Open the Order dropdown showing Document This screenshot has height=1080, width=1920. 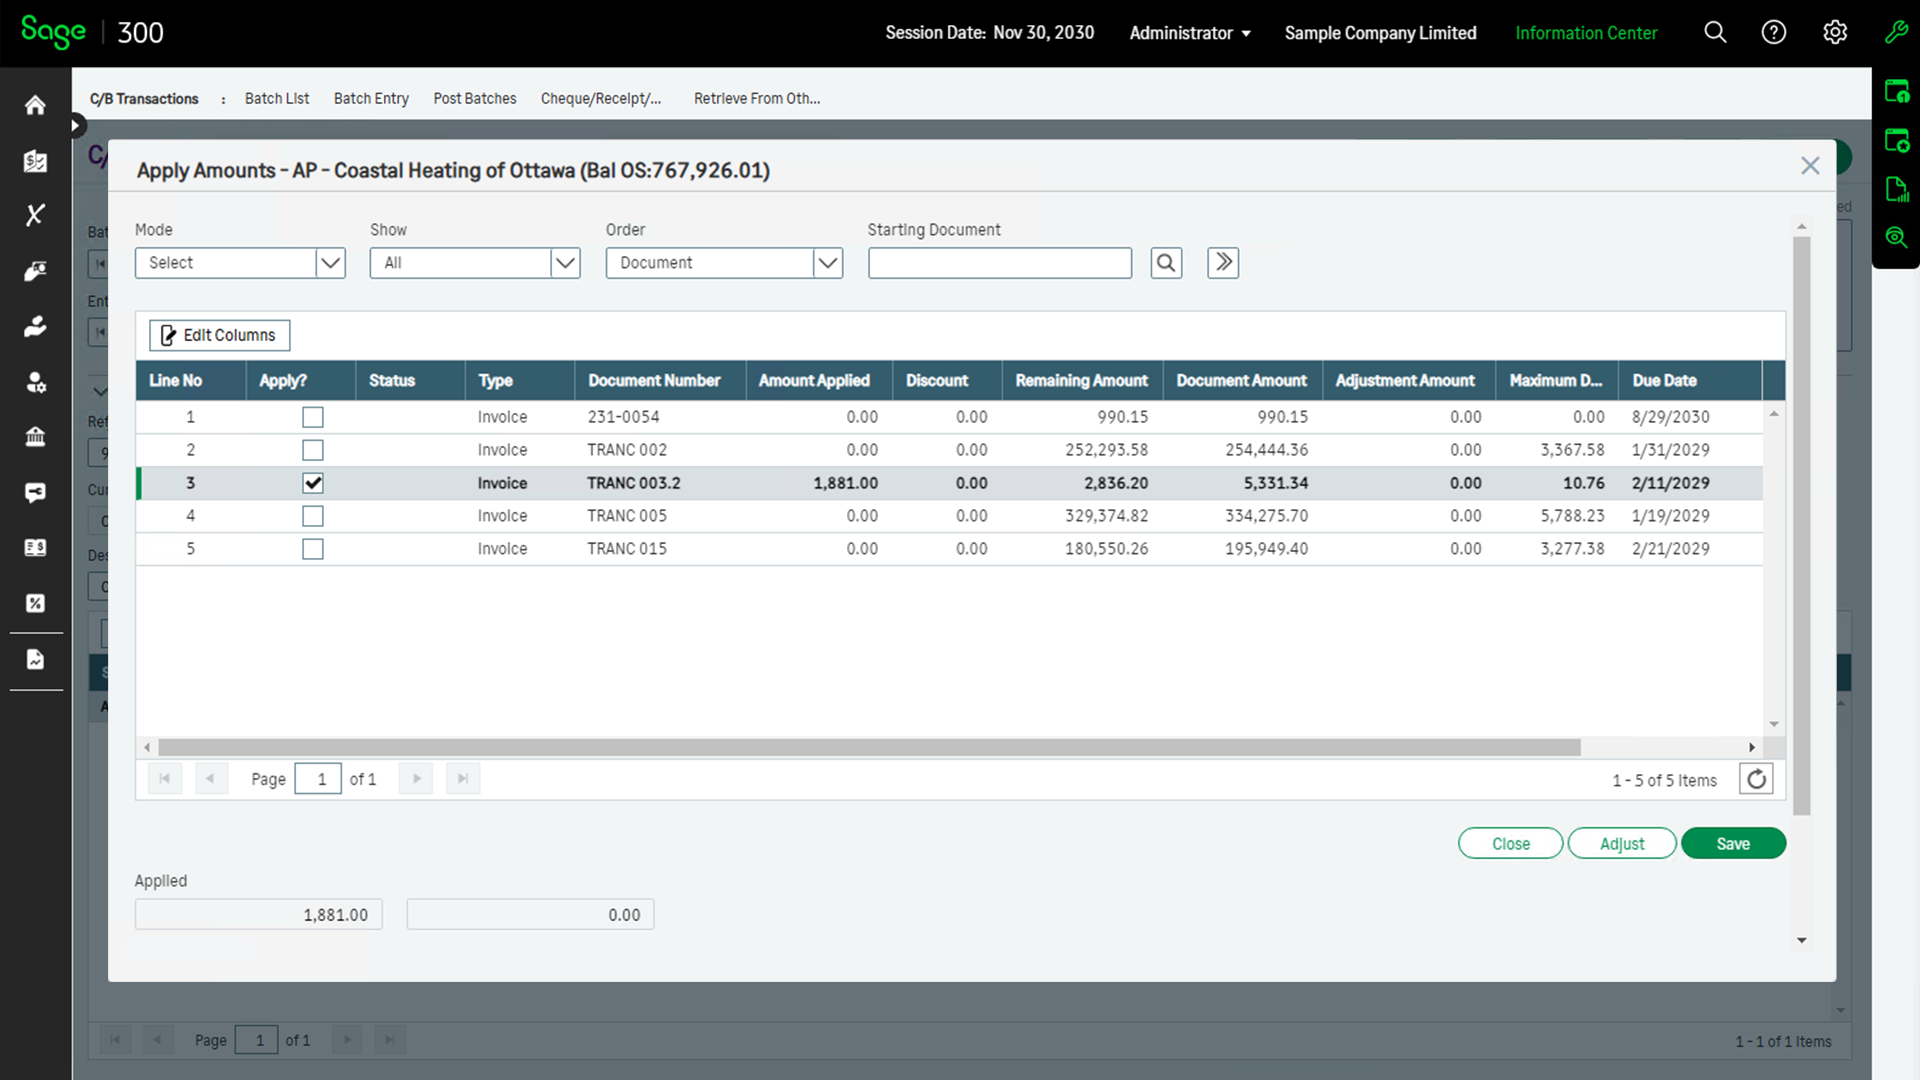pyautogui.click(x=827, y=262)
